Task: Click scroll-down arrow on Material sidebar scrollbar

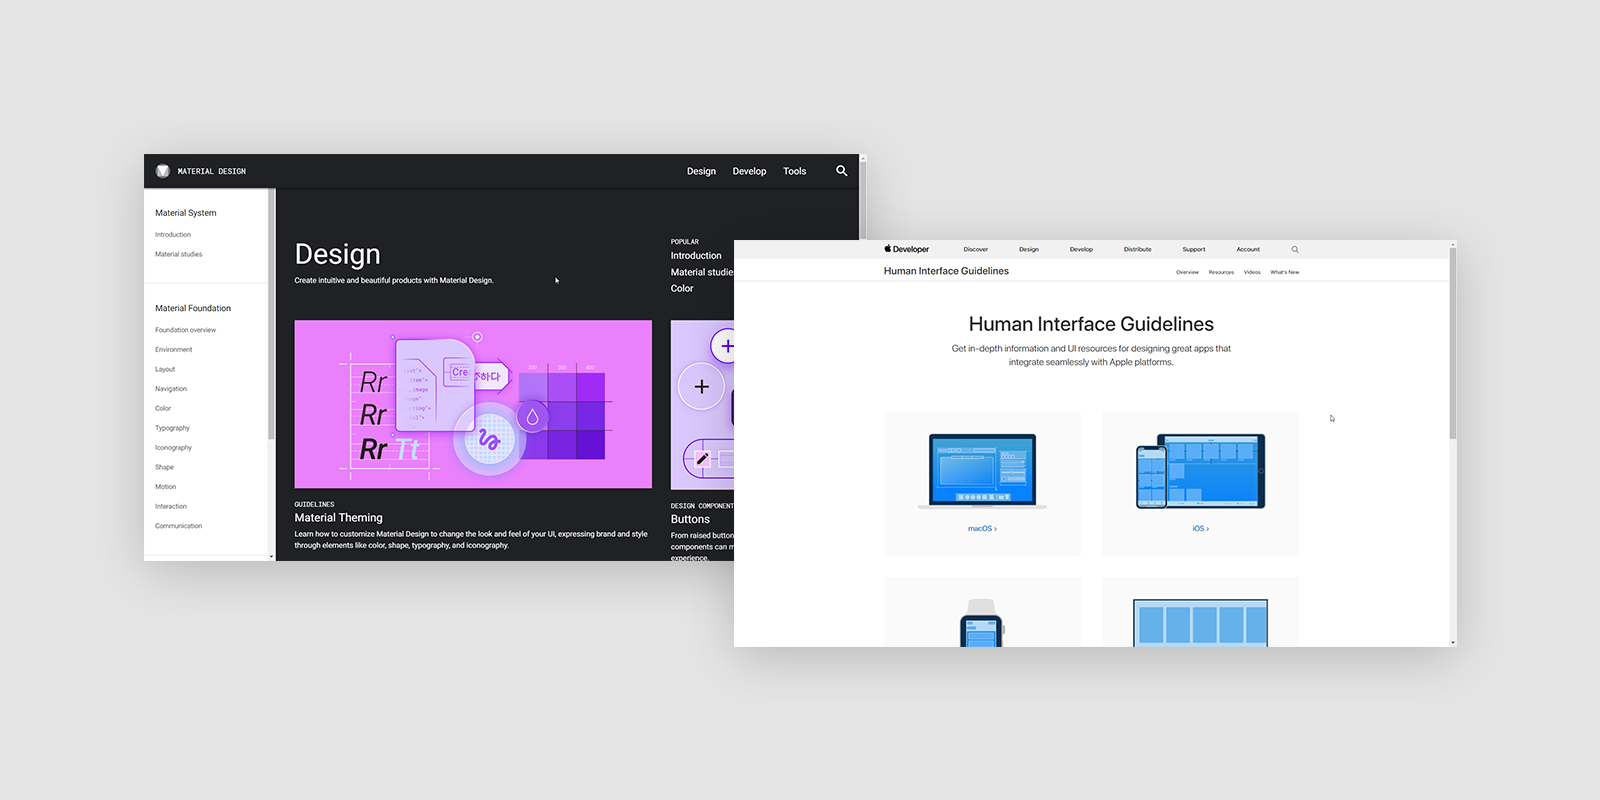Action: [x=271, y=557]
